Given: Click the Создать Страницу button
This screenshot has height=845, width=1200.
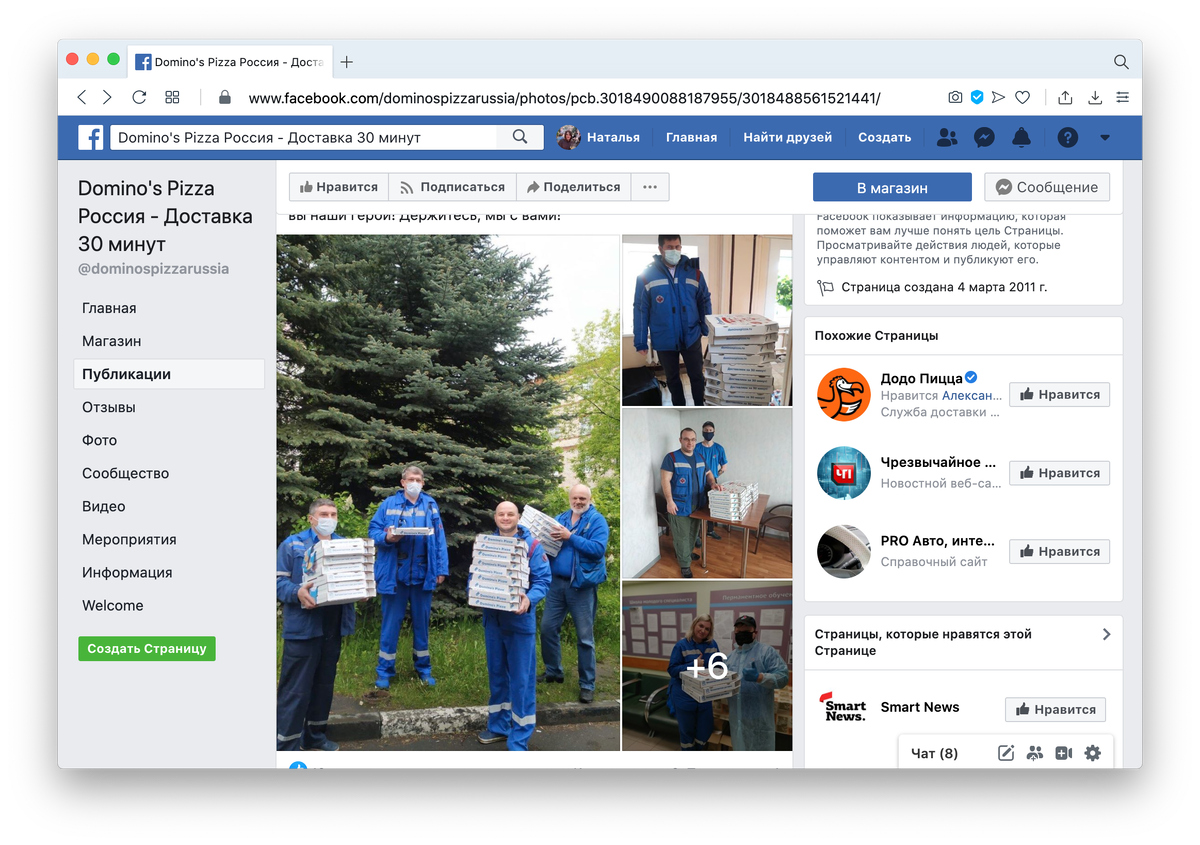Looking at the screenshot, I should pos(146,648).
